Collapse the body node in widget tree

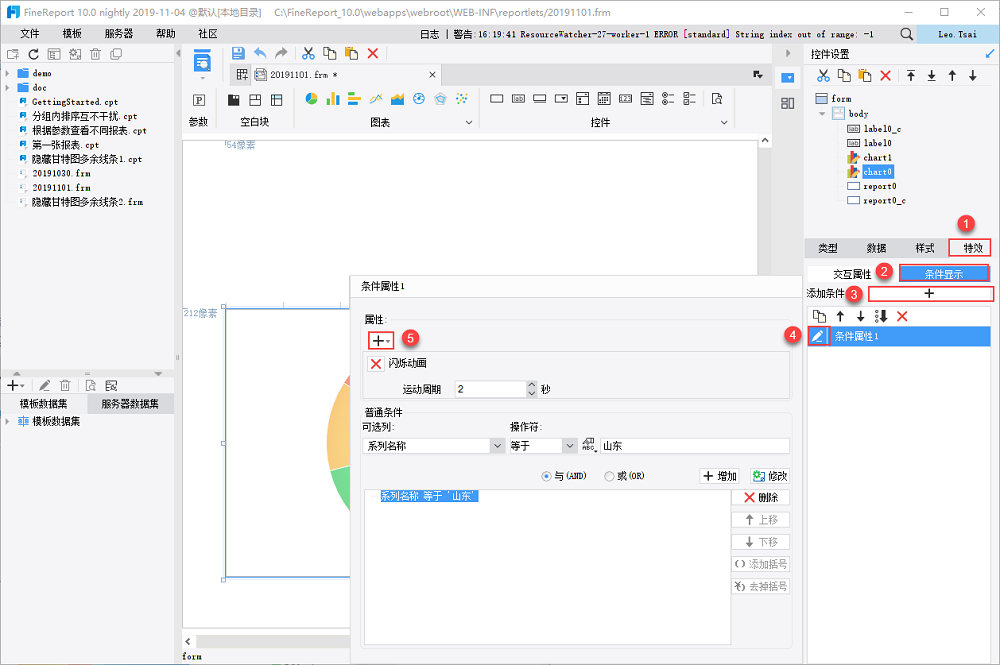823,114
